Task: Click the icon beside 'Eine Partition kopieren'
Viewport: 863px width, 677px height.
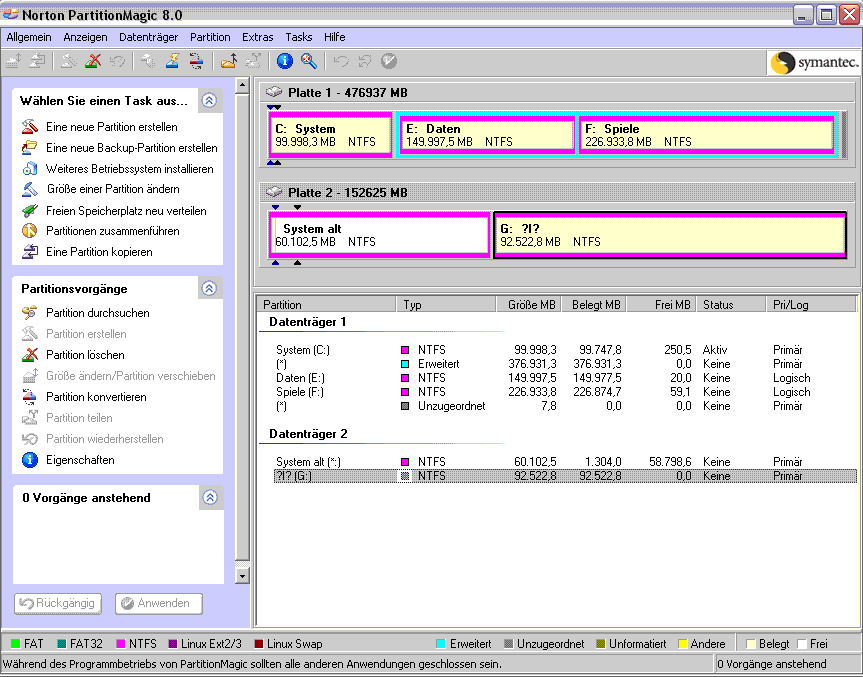Action: pyautogui.click(x=30, y=252)
